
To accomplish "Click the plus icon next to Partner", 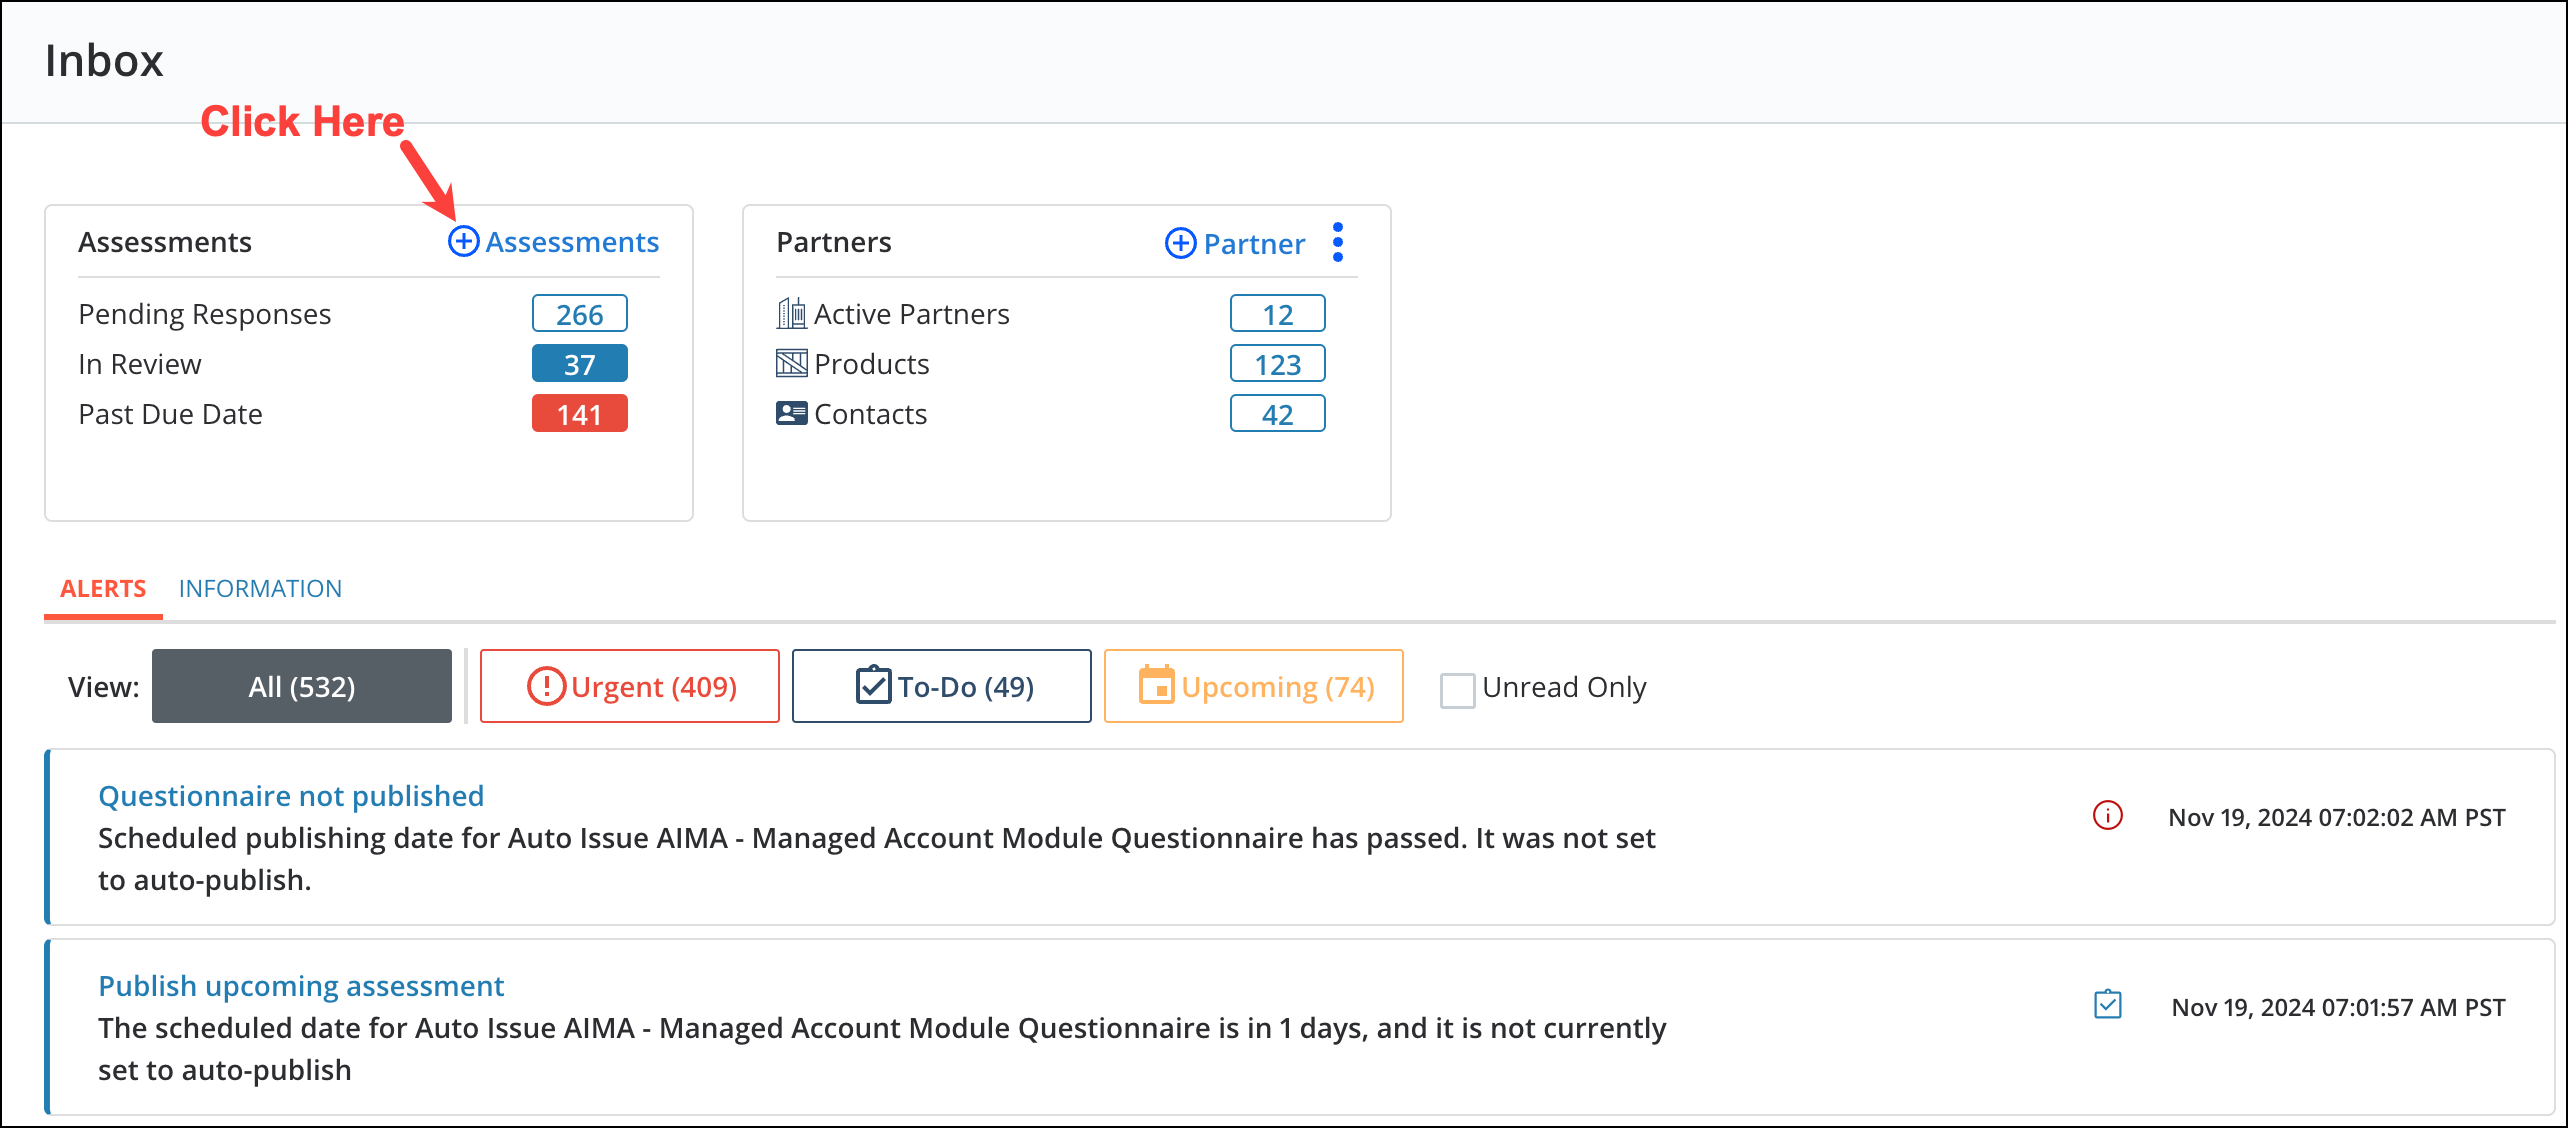I will point(1180,243).
